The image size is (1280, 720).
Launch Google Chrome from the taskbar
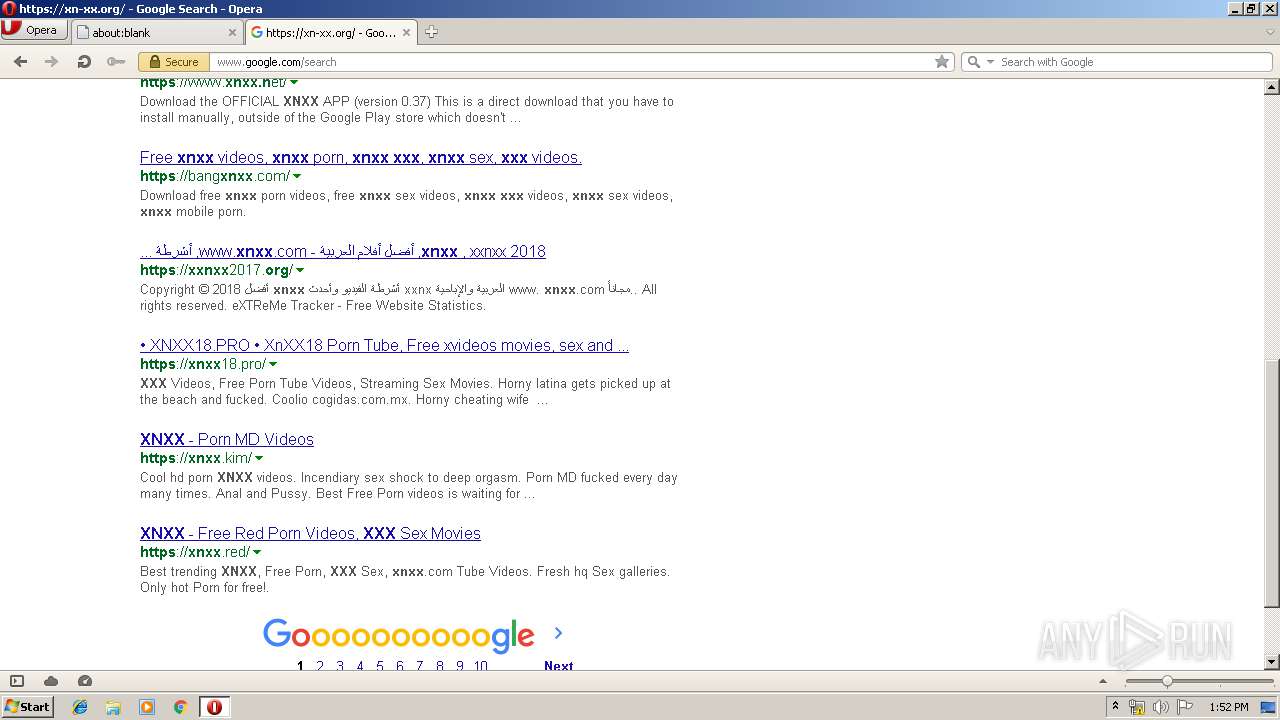click(181, 707)
